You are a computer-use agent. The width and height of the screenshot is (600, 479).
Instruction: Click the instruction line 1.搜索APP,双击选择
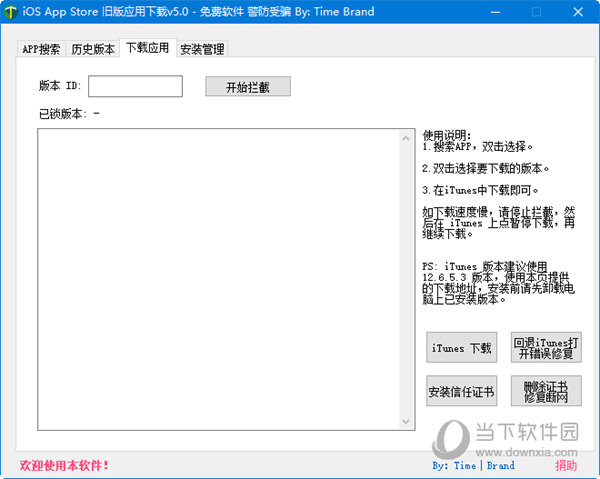click(x=478, y=147)
